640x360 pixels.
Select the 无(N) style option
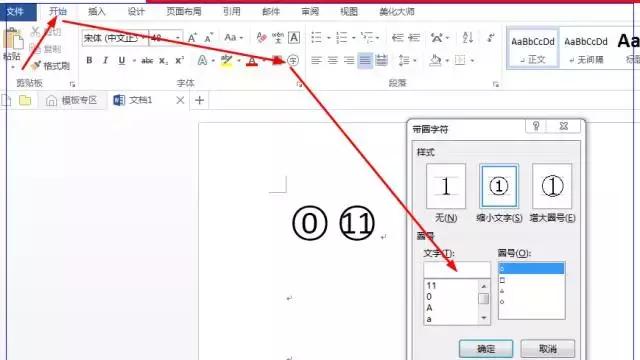[446, 193]
